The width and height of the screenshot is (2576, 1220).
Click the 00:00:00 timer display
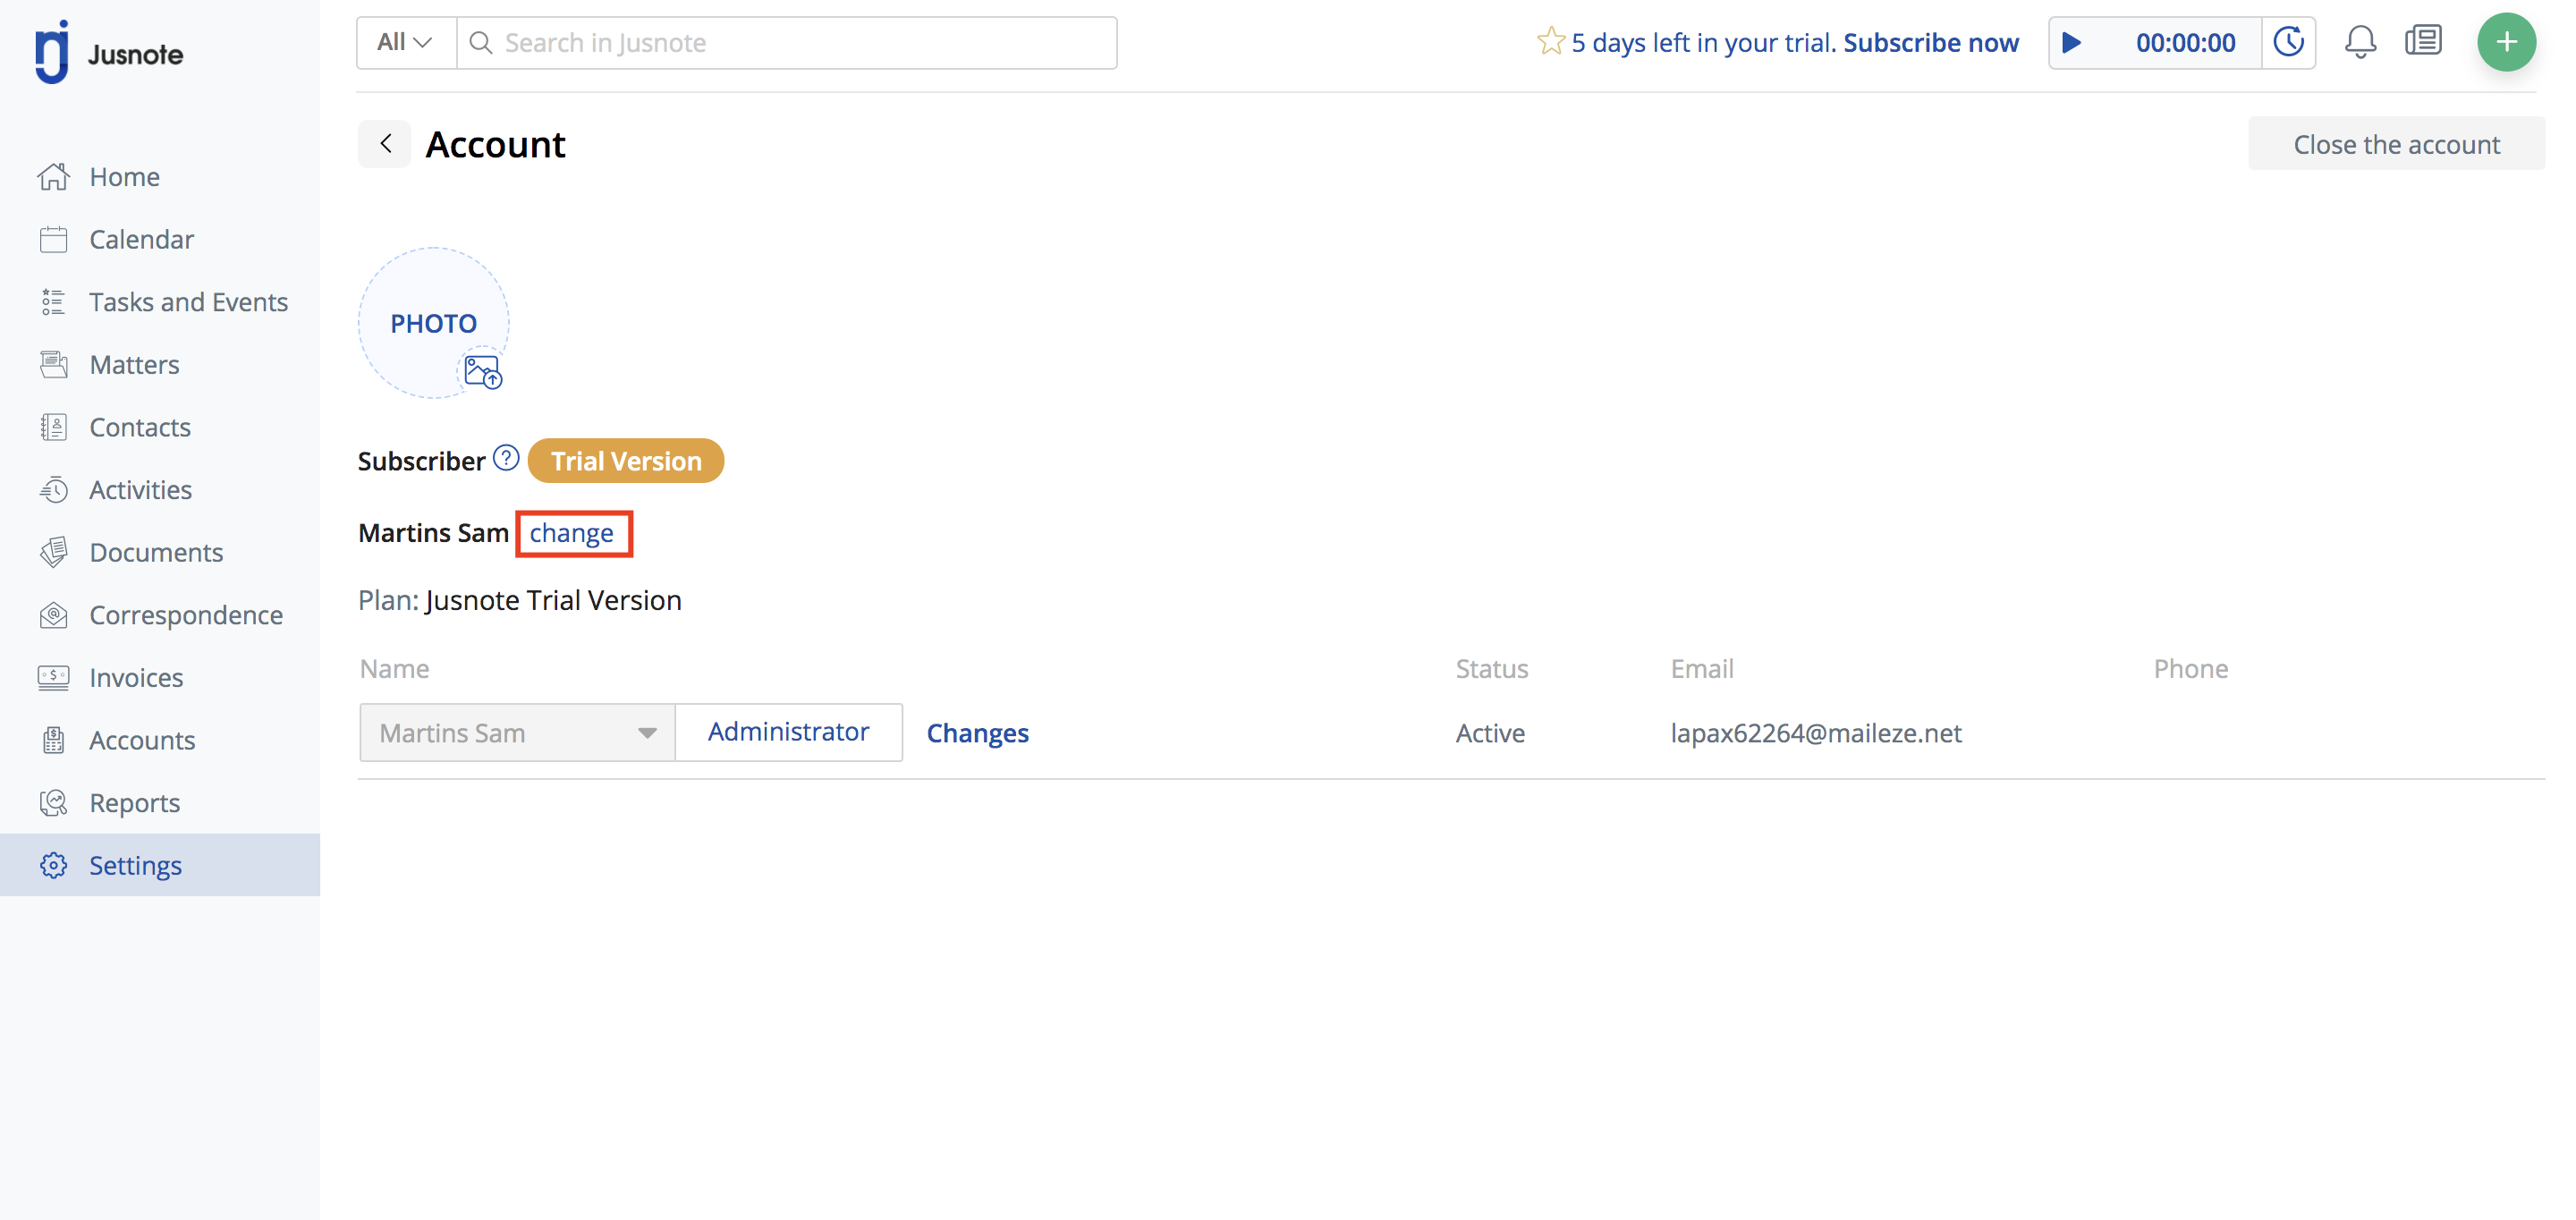pos(2185,43)
